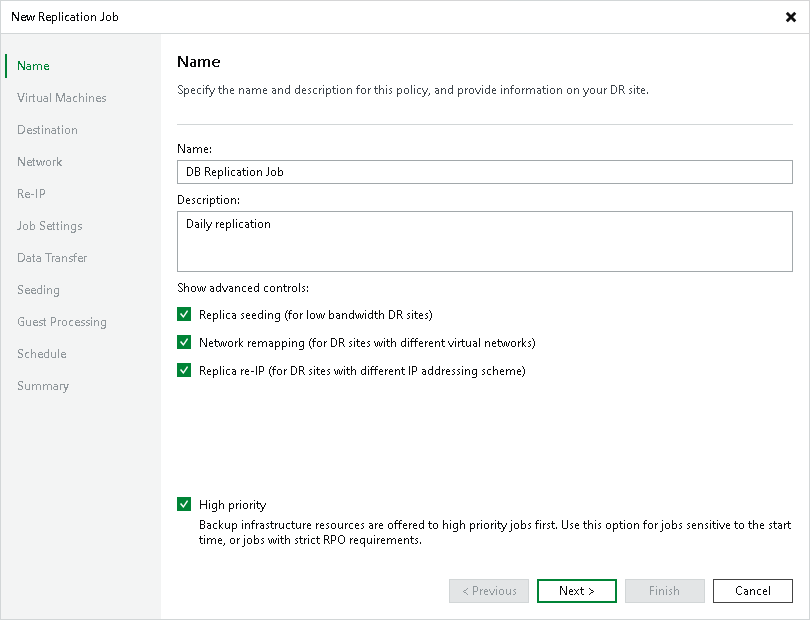Click the 'Name' page heading
This screenshot has width=810, height=620.
198,61
